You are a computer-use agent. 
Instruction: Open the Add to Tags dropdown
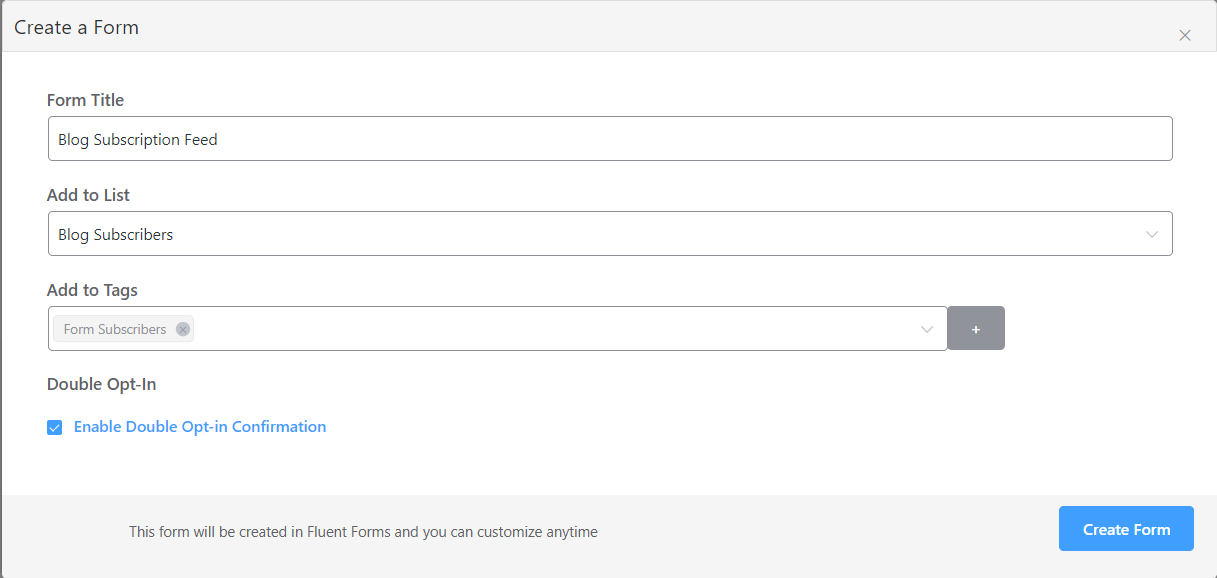pyautogui.click(x=500, y=327)
